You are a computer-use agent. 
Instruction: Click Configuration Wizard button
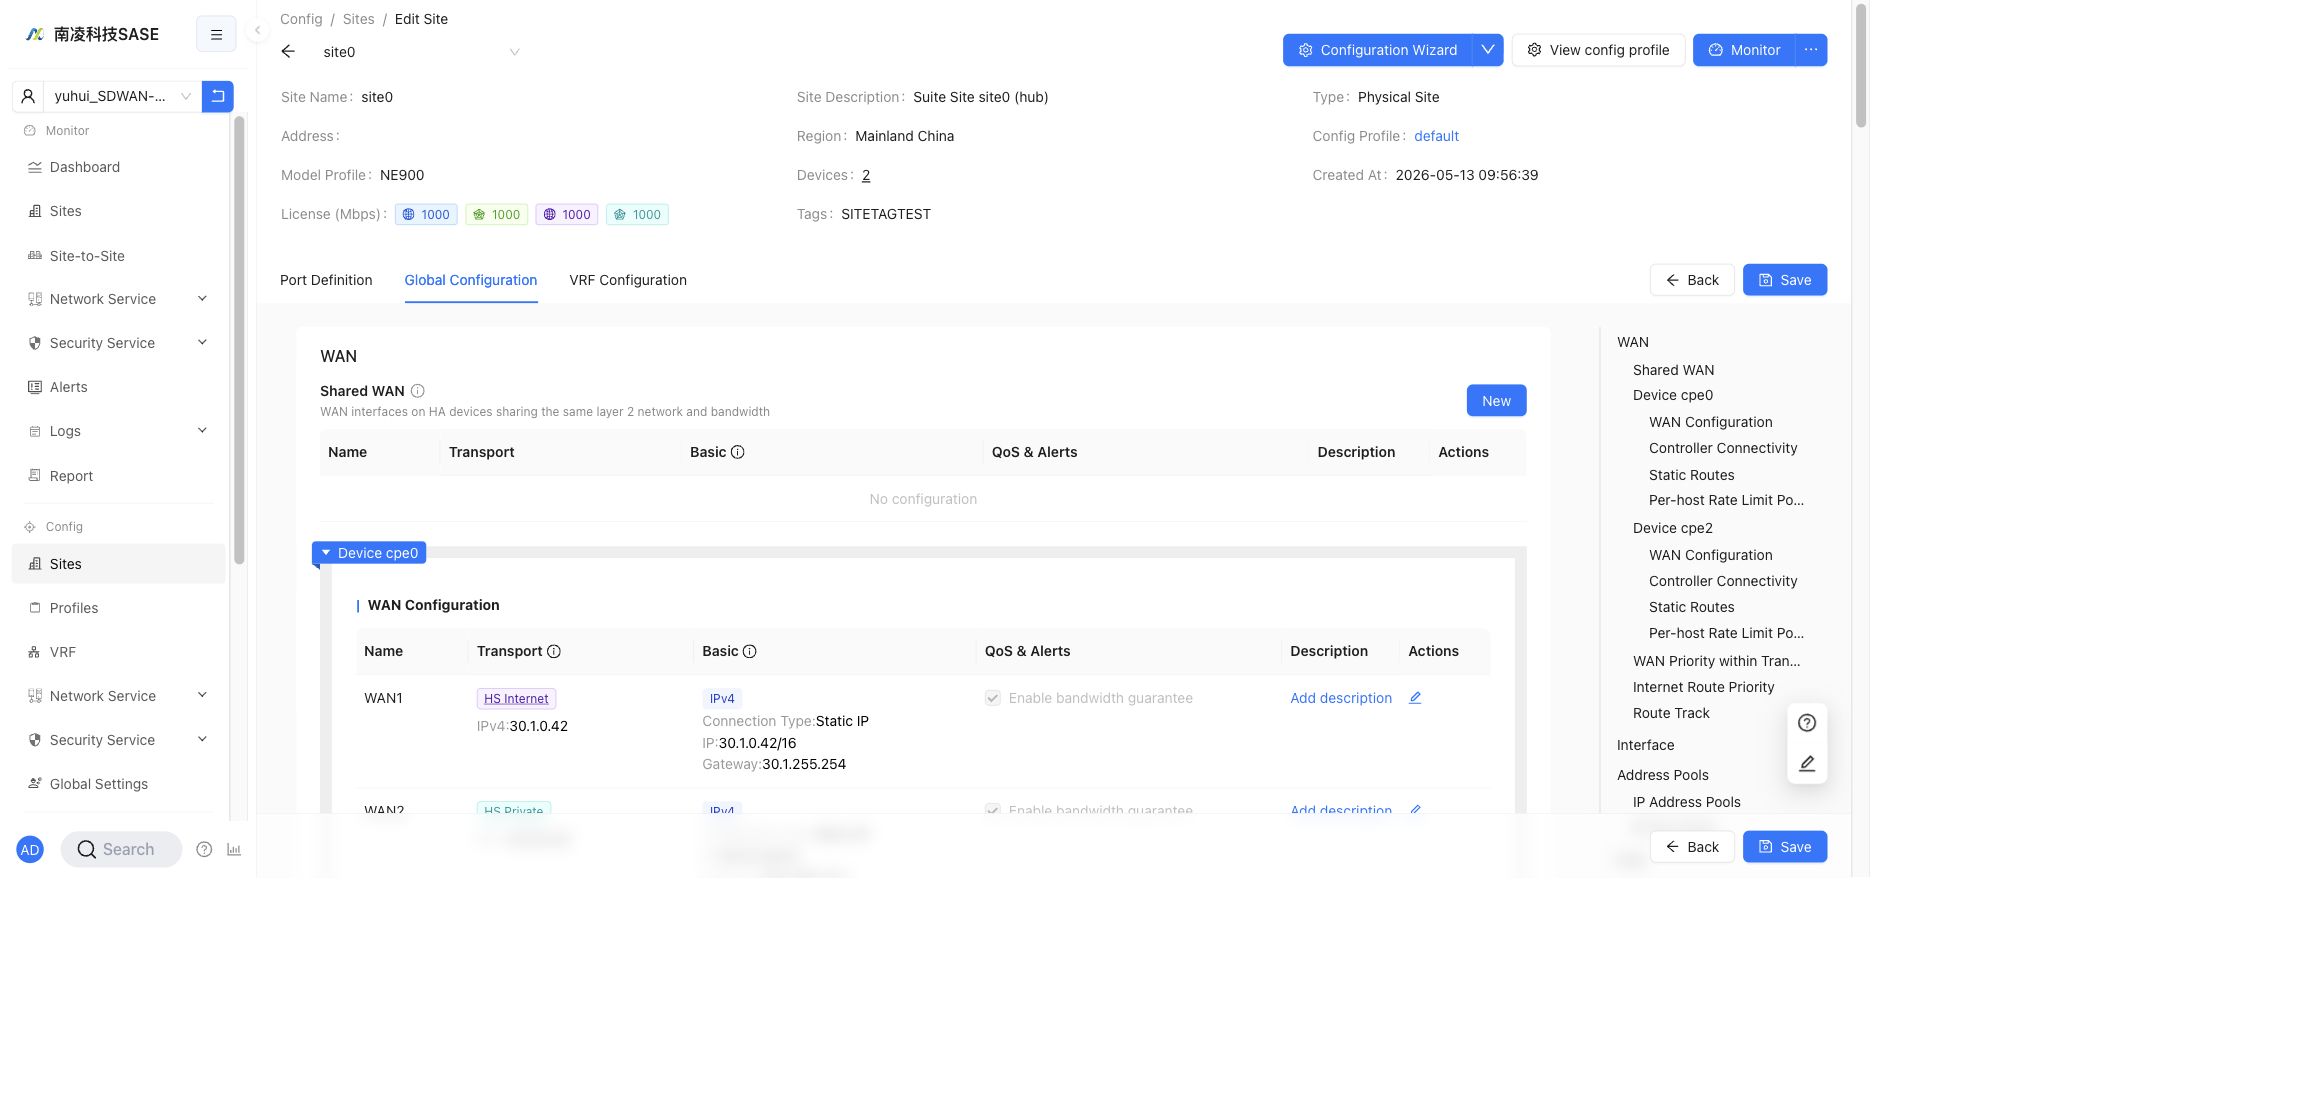1378,50
